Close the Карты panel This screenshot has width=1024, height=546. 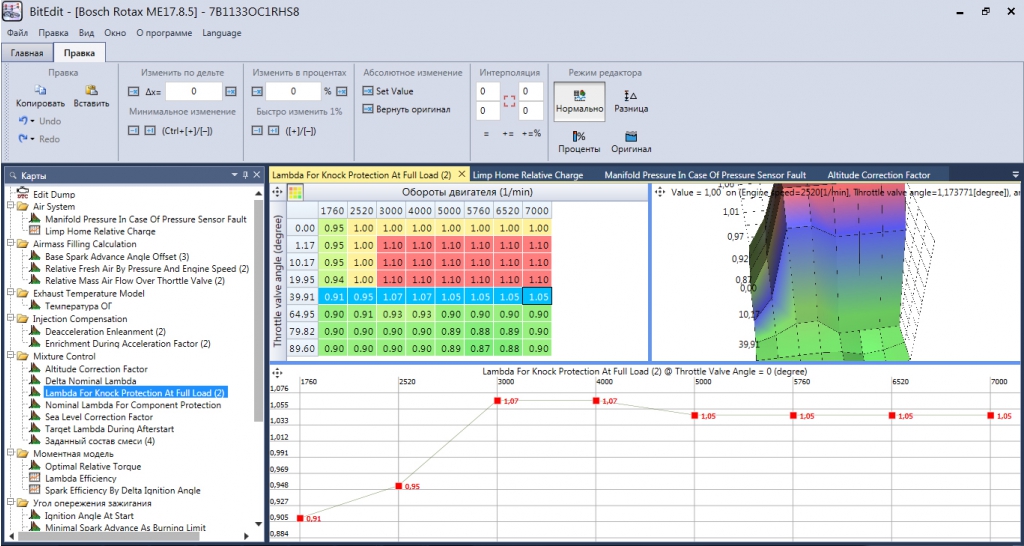(257, 175)
